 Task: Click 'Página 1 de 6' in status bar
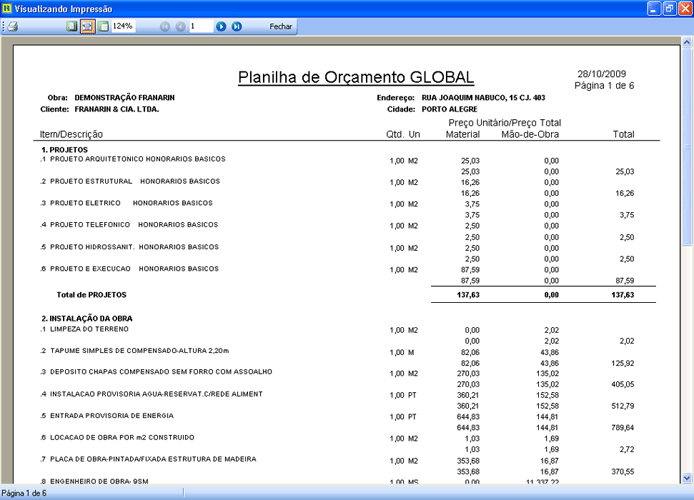[x=24, y=493]
